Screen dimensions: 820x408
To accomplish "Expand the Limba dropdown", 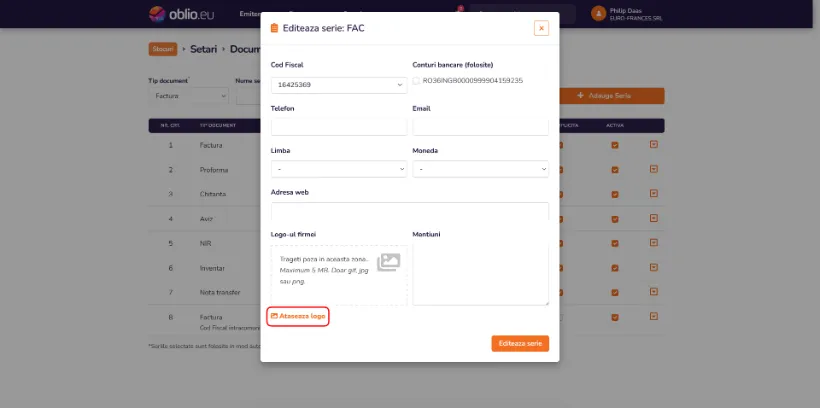I will coord(339,169).
